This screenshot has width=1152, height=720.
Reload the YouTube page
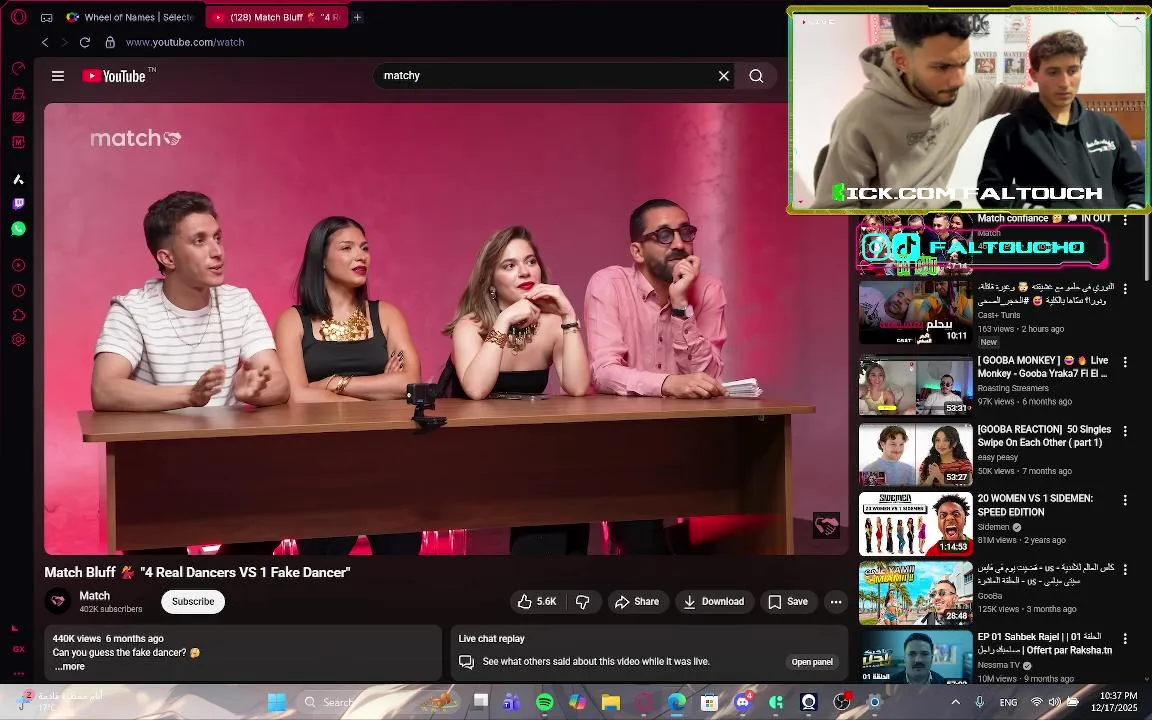[85, 43]
